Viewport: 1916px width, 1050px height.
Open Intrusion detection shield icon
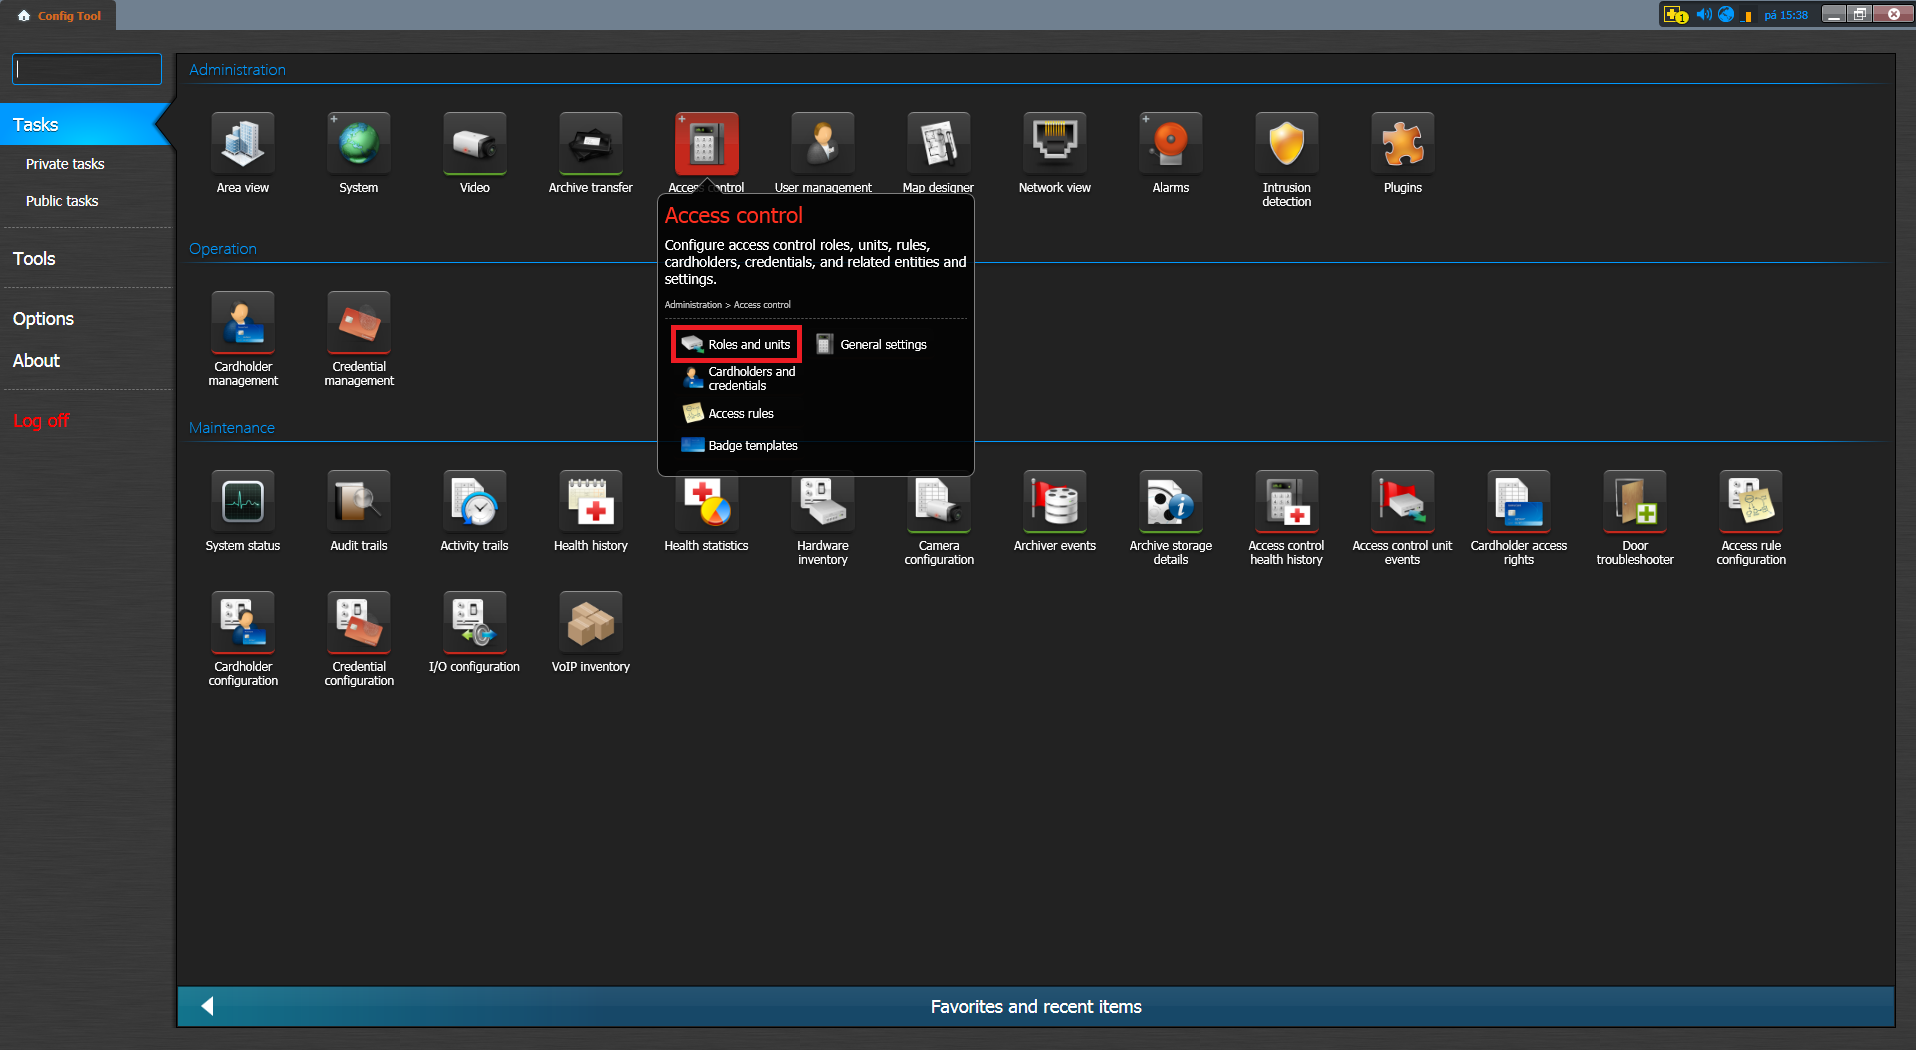click(1286, 145)
